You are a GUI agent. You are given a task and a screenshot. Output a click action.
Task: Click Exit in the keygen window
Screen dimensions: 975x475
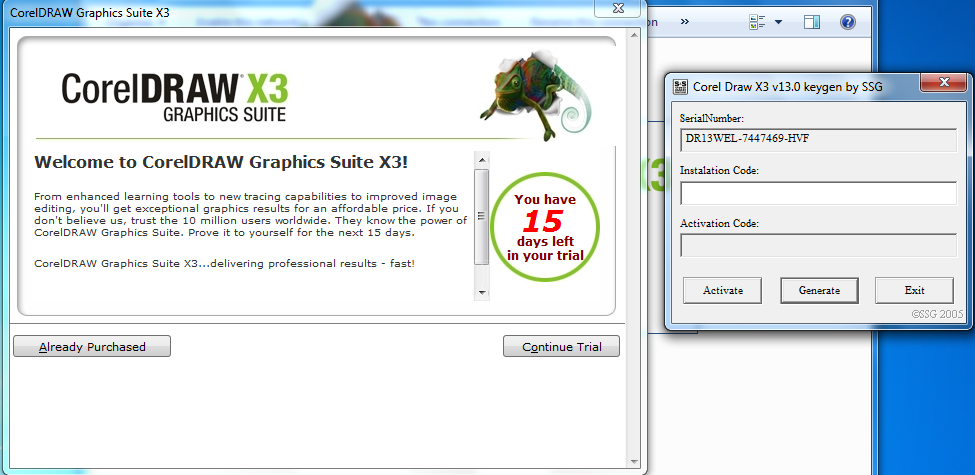tap(914, 290)
